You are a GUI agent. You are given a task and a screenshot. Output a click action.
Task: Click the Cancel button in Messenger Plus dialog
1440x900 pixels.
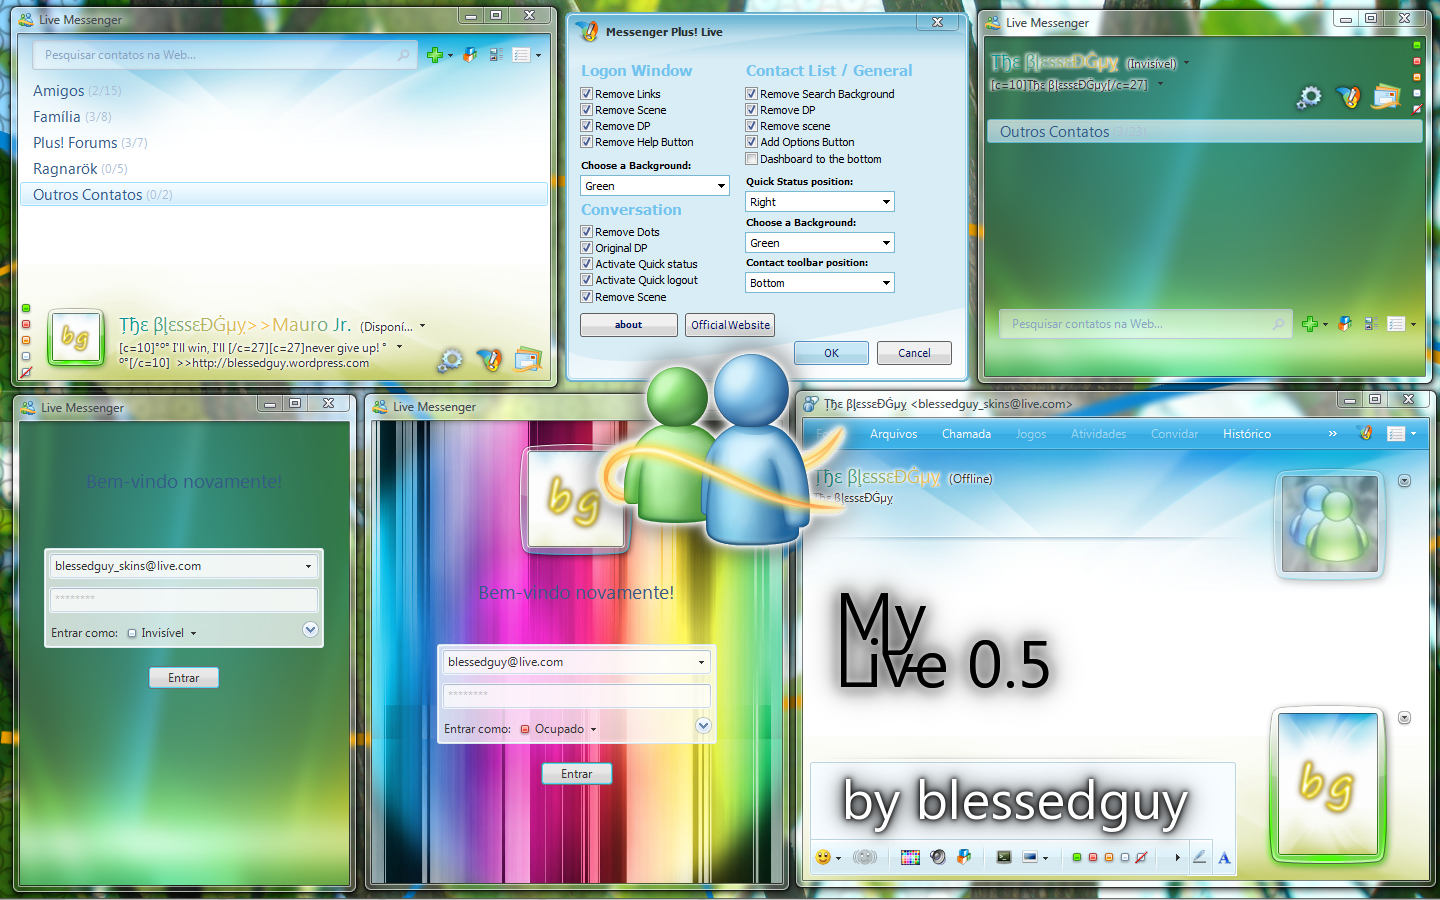click(x=914, y=353)
